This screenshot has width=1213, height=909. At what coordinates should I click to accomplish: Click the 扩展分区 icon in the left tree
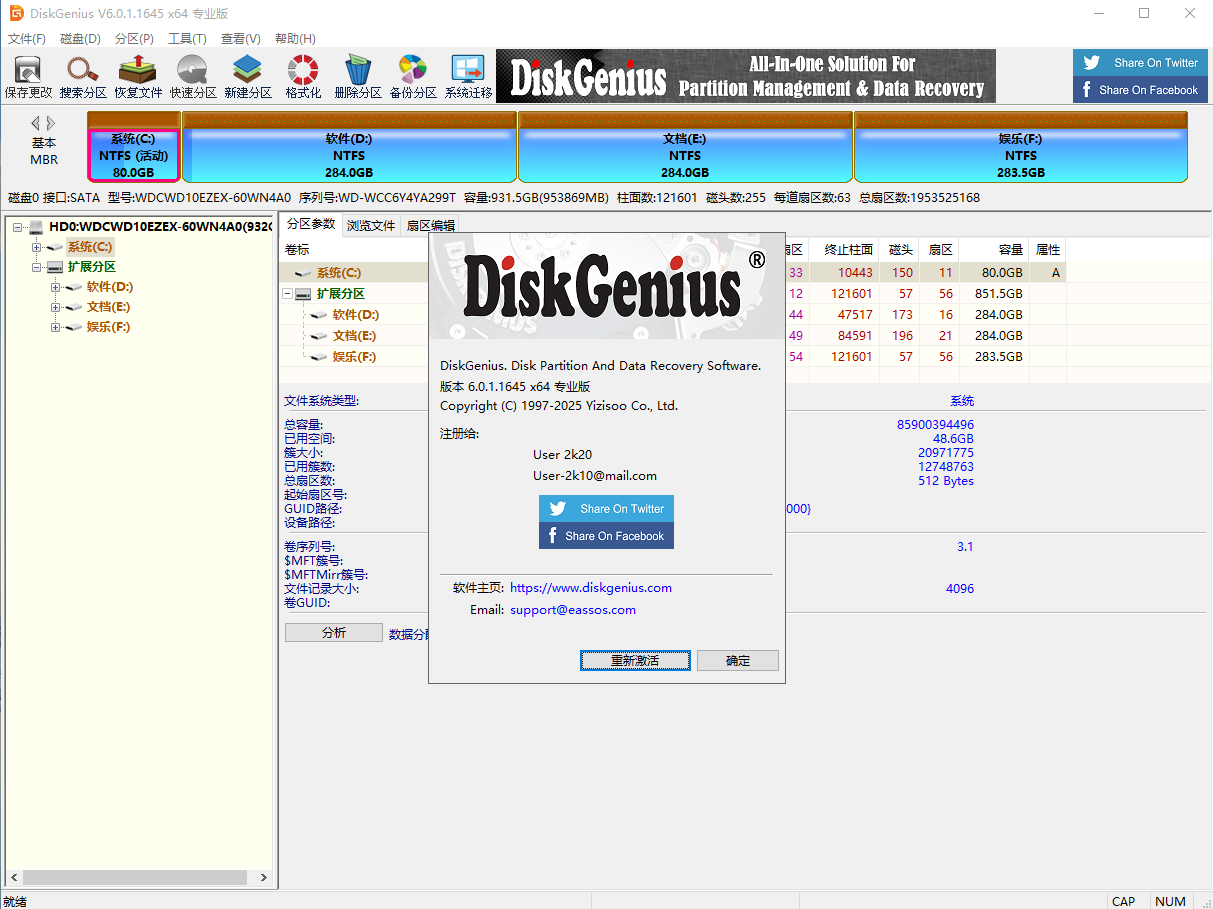55,267
